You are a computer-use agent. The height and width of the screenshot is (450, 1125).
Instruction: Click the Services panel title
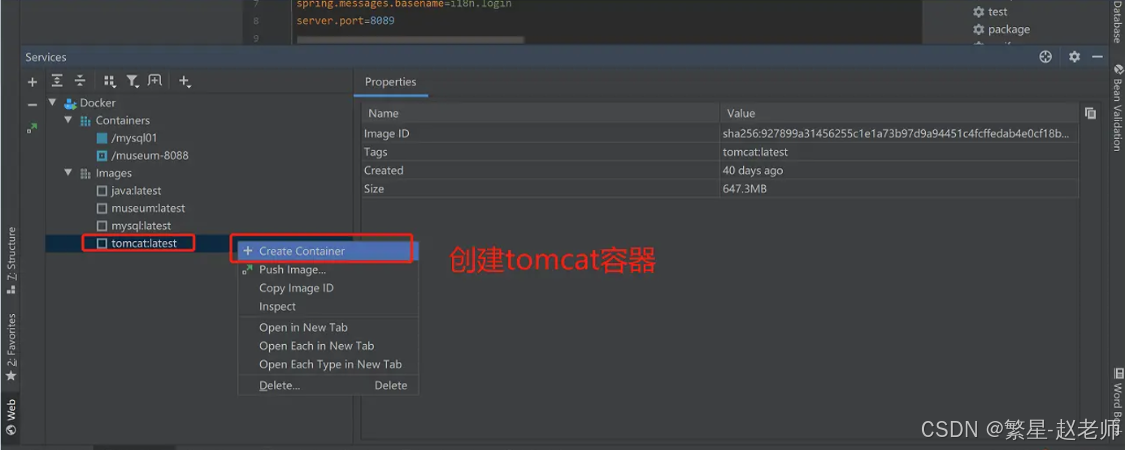click(46, 57)
